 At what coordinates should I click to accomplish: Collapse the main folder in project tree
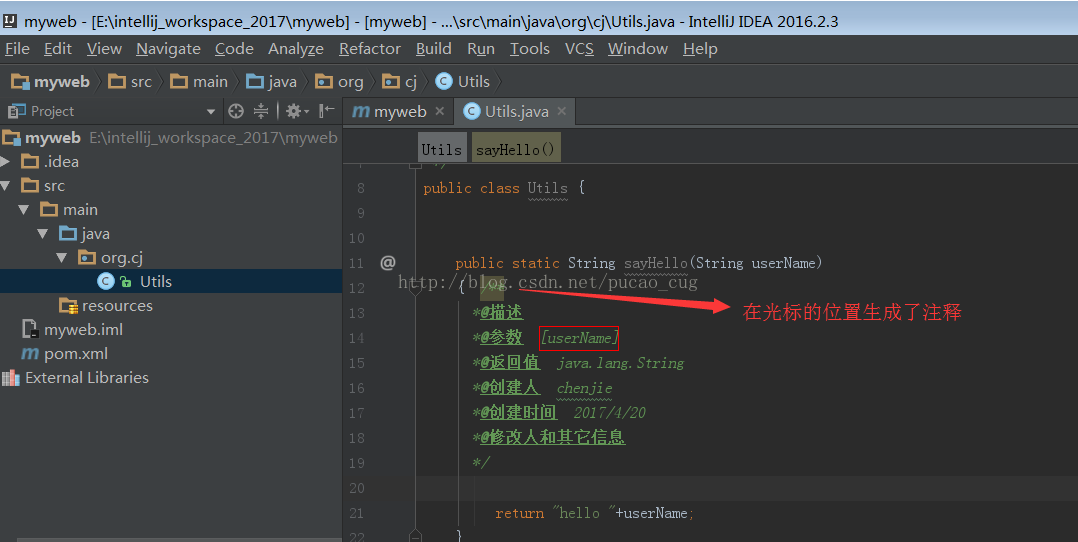tap(24, 210)
